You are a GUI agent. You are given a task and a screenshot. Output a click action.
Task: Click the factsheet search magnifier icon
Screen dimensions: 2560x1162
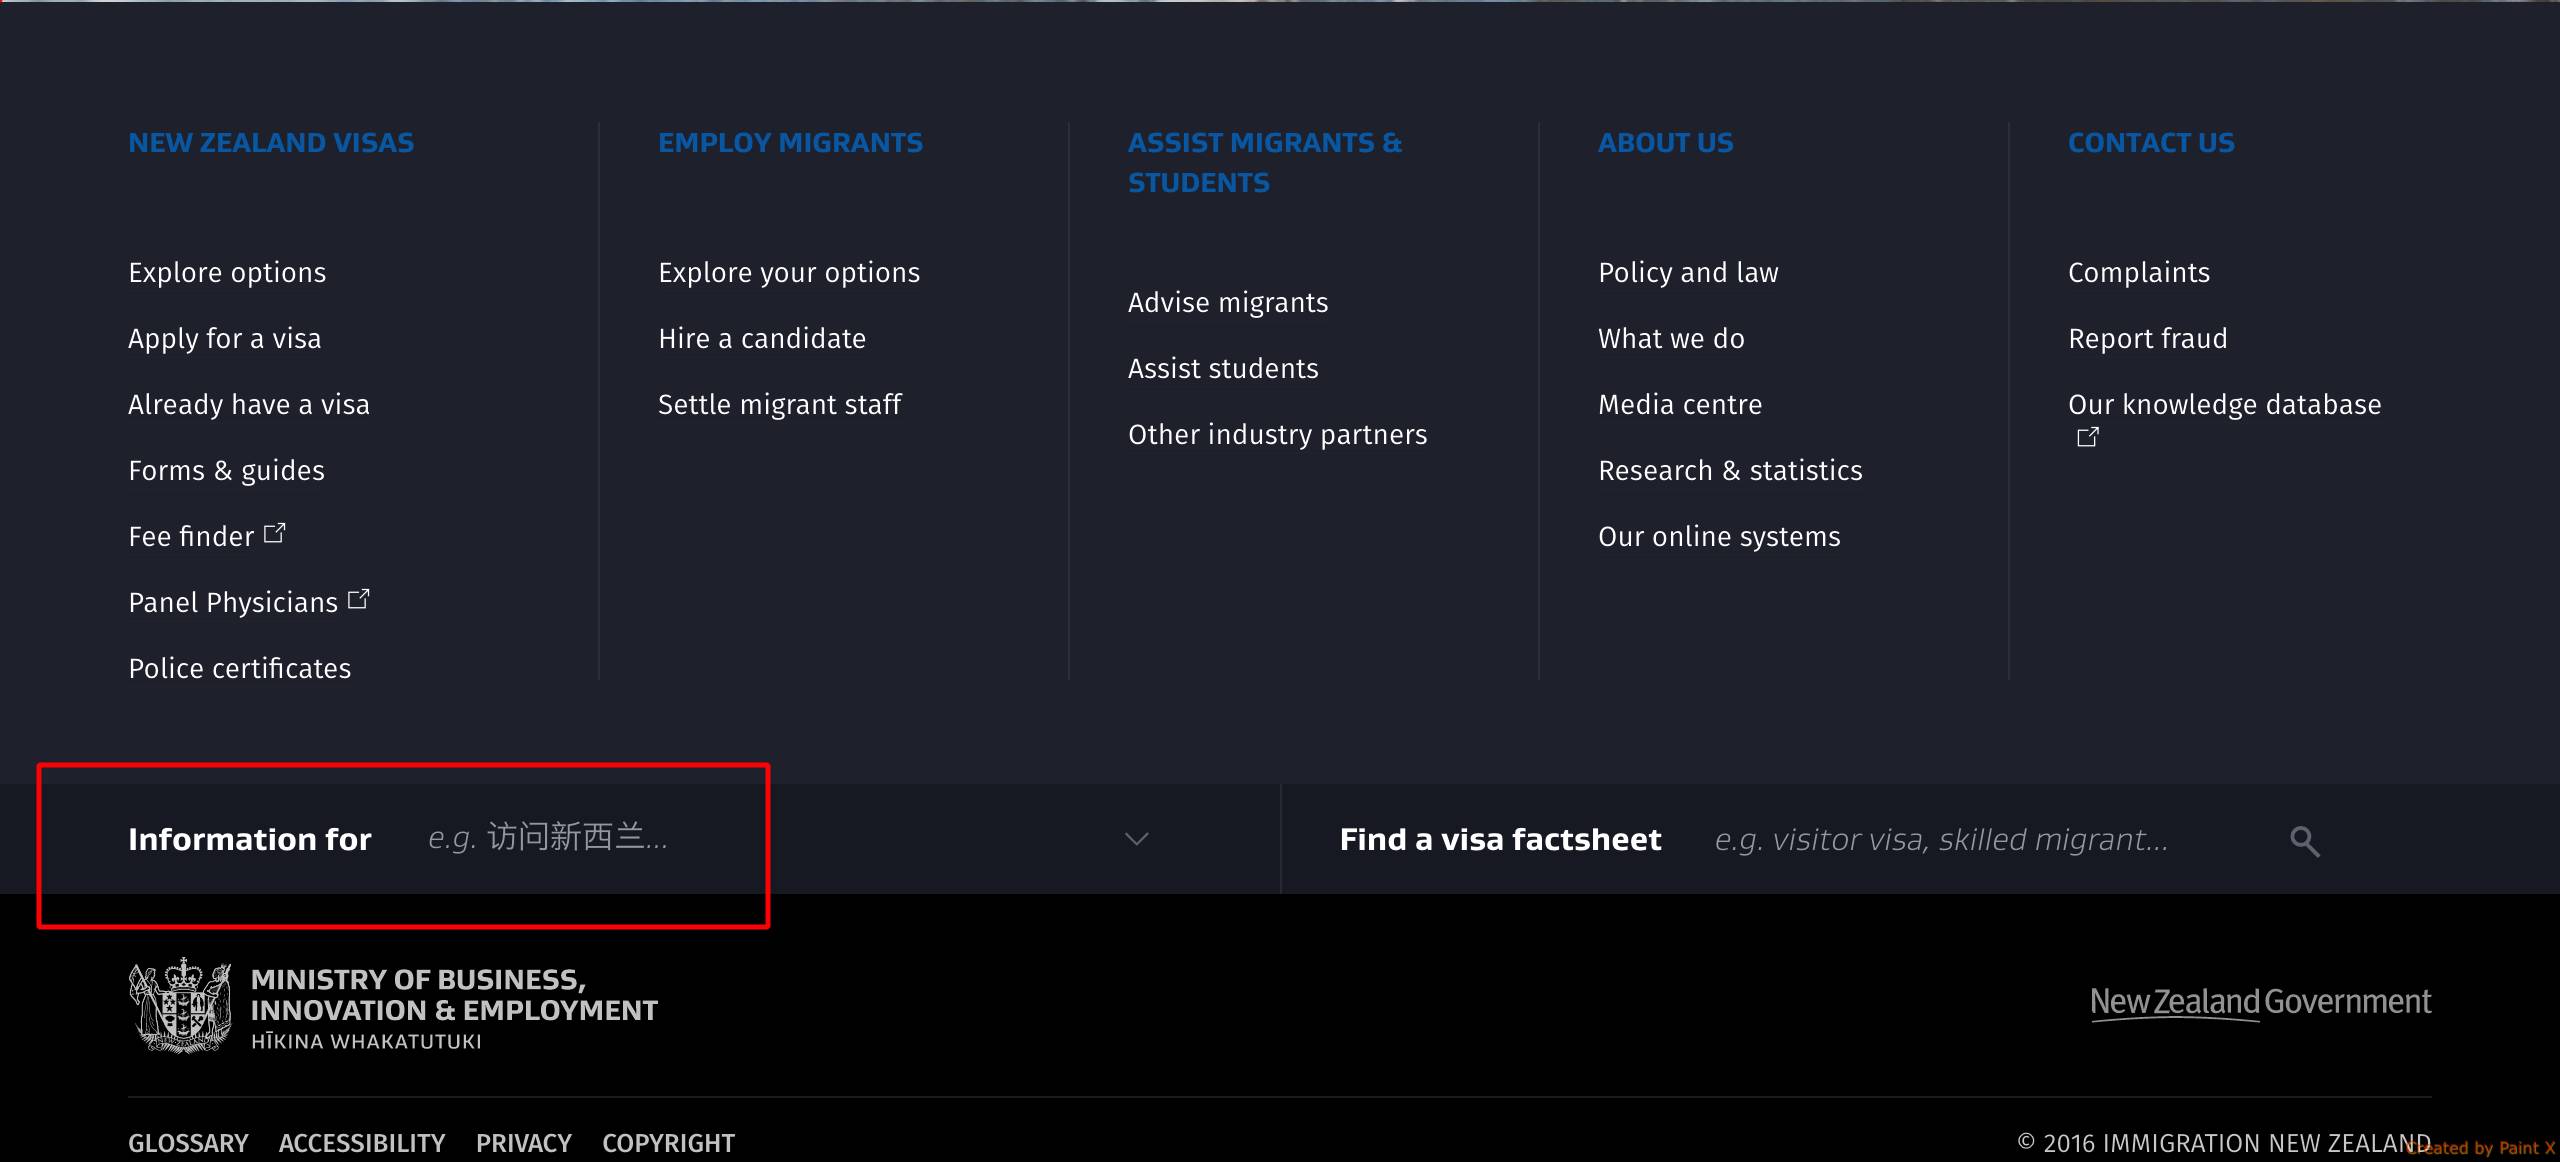coord(2304,841)
